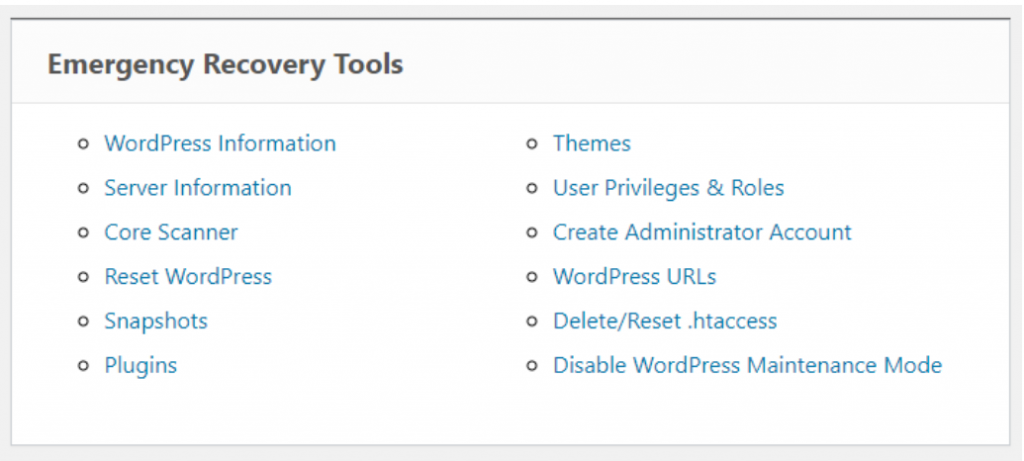Go to Server Information
Viewport: 1024px width, 461px height.
click(x=198, y=188)
